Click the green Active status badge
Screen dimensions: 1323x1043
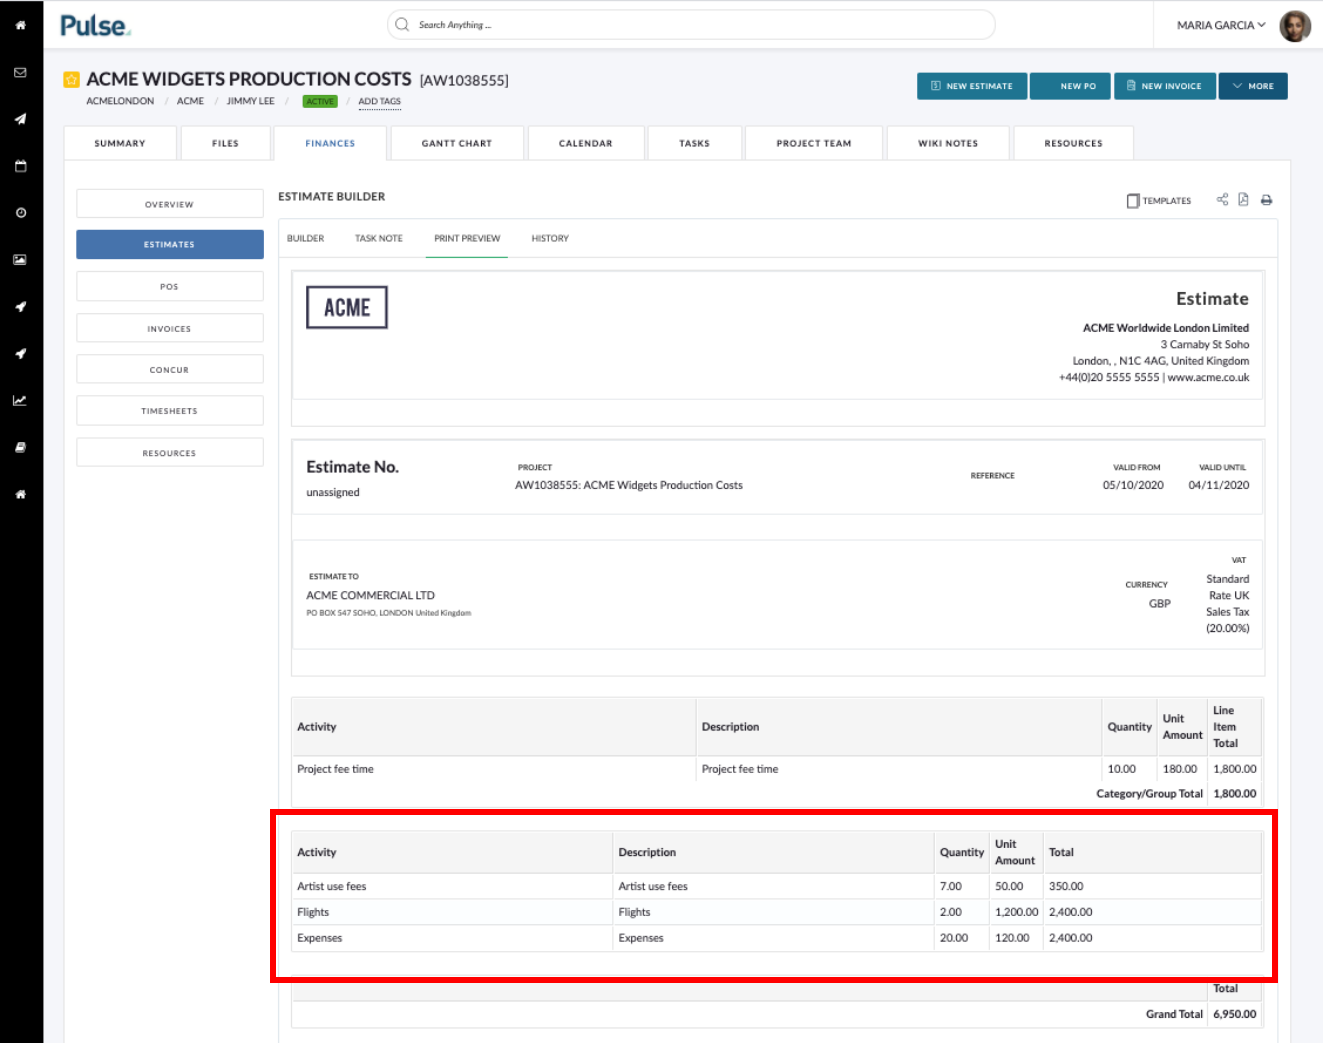(320, 101)
